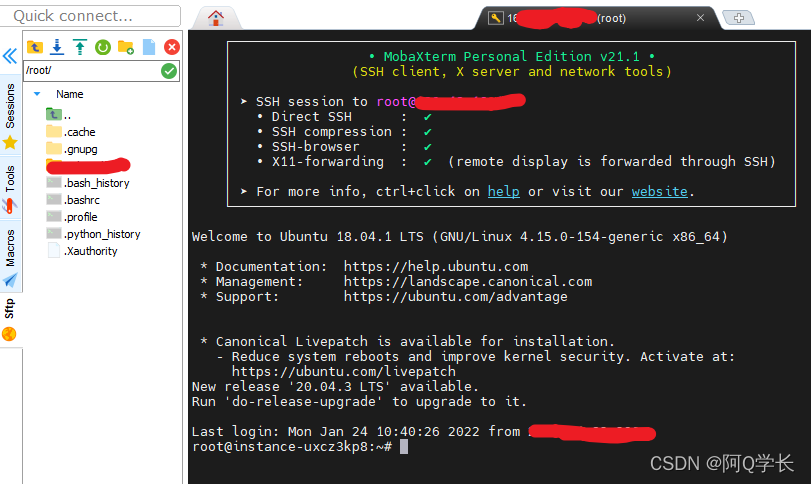Click the house icon on home tab
Image resolution: width=811 pixels, height=484 pixels.
pyautogui.click(x=216, y=18)
